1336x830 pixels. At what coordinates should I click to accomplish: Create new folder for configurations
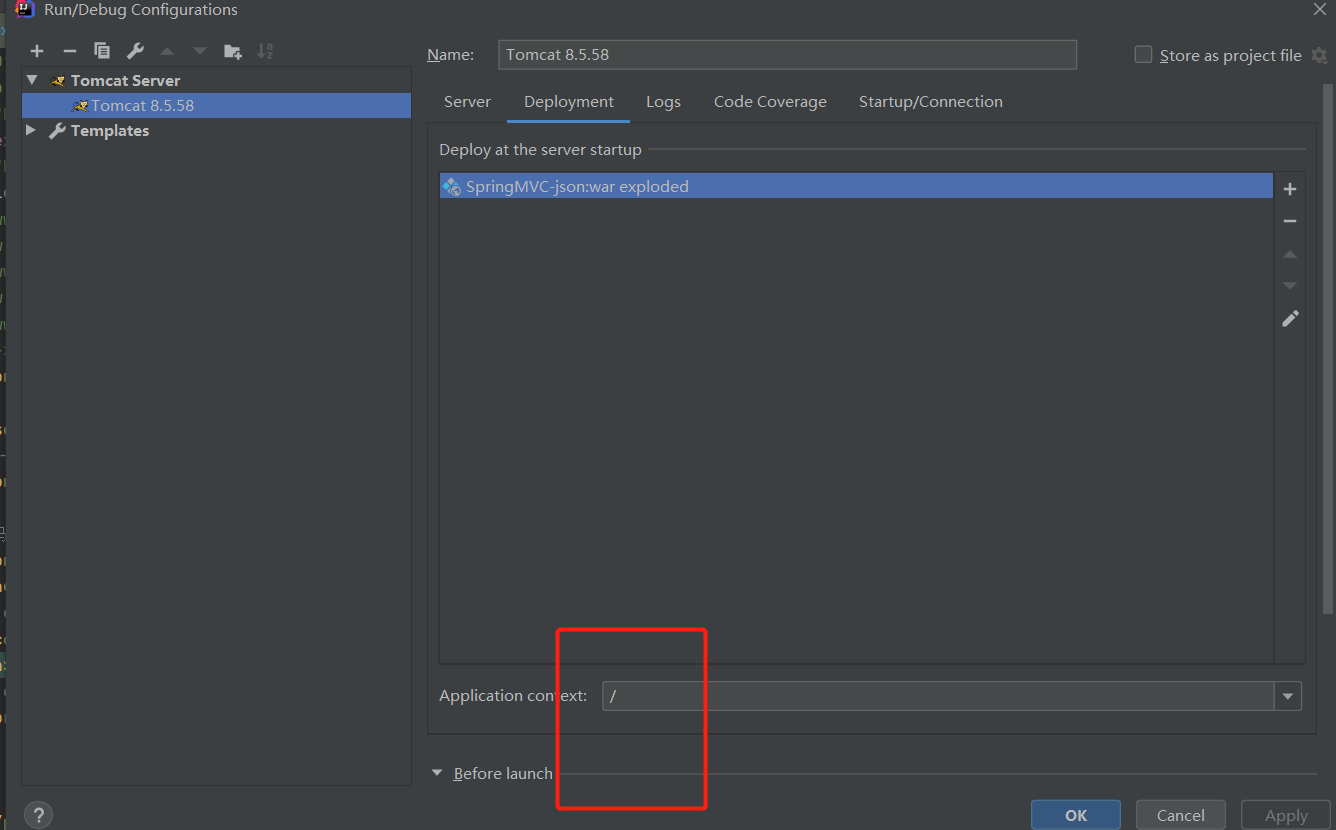pyautogui.click(x=233, y=51)
